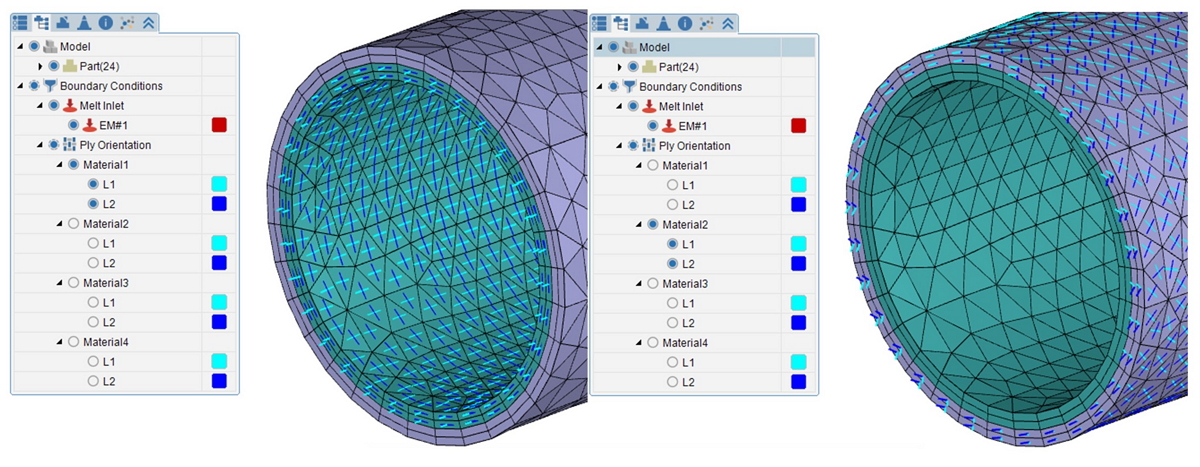This screenshot has height=467, width=1200.
Task: Collapse Material1 node in left panel
Action: pyautogui.click(x=60, y=165)
